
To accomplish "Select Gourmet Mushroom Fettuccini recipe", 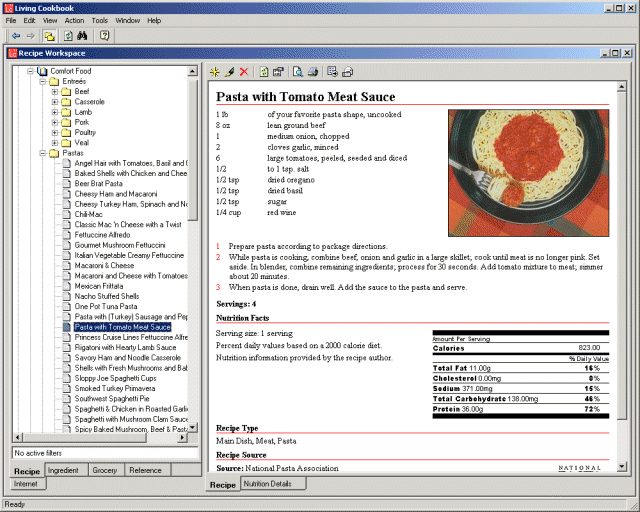I will (x=120, y=245).
